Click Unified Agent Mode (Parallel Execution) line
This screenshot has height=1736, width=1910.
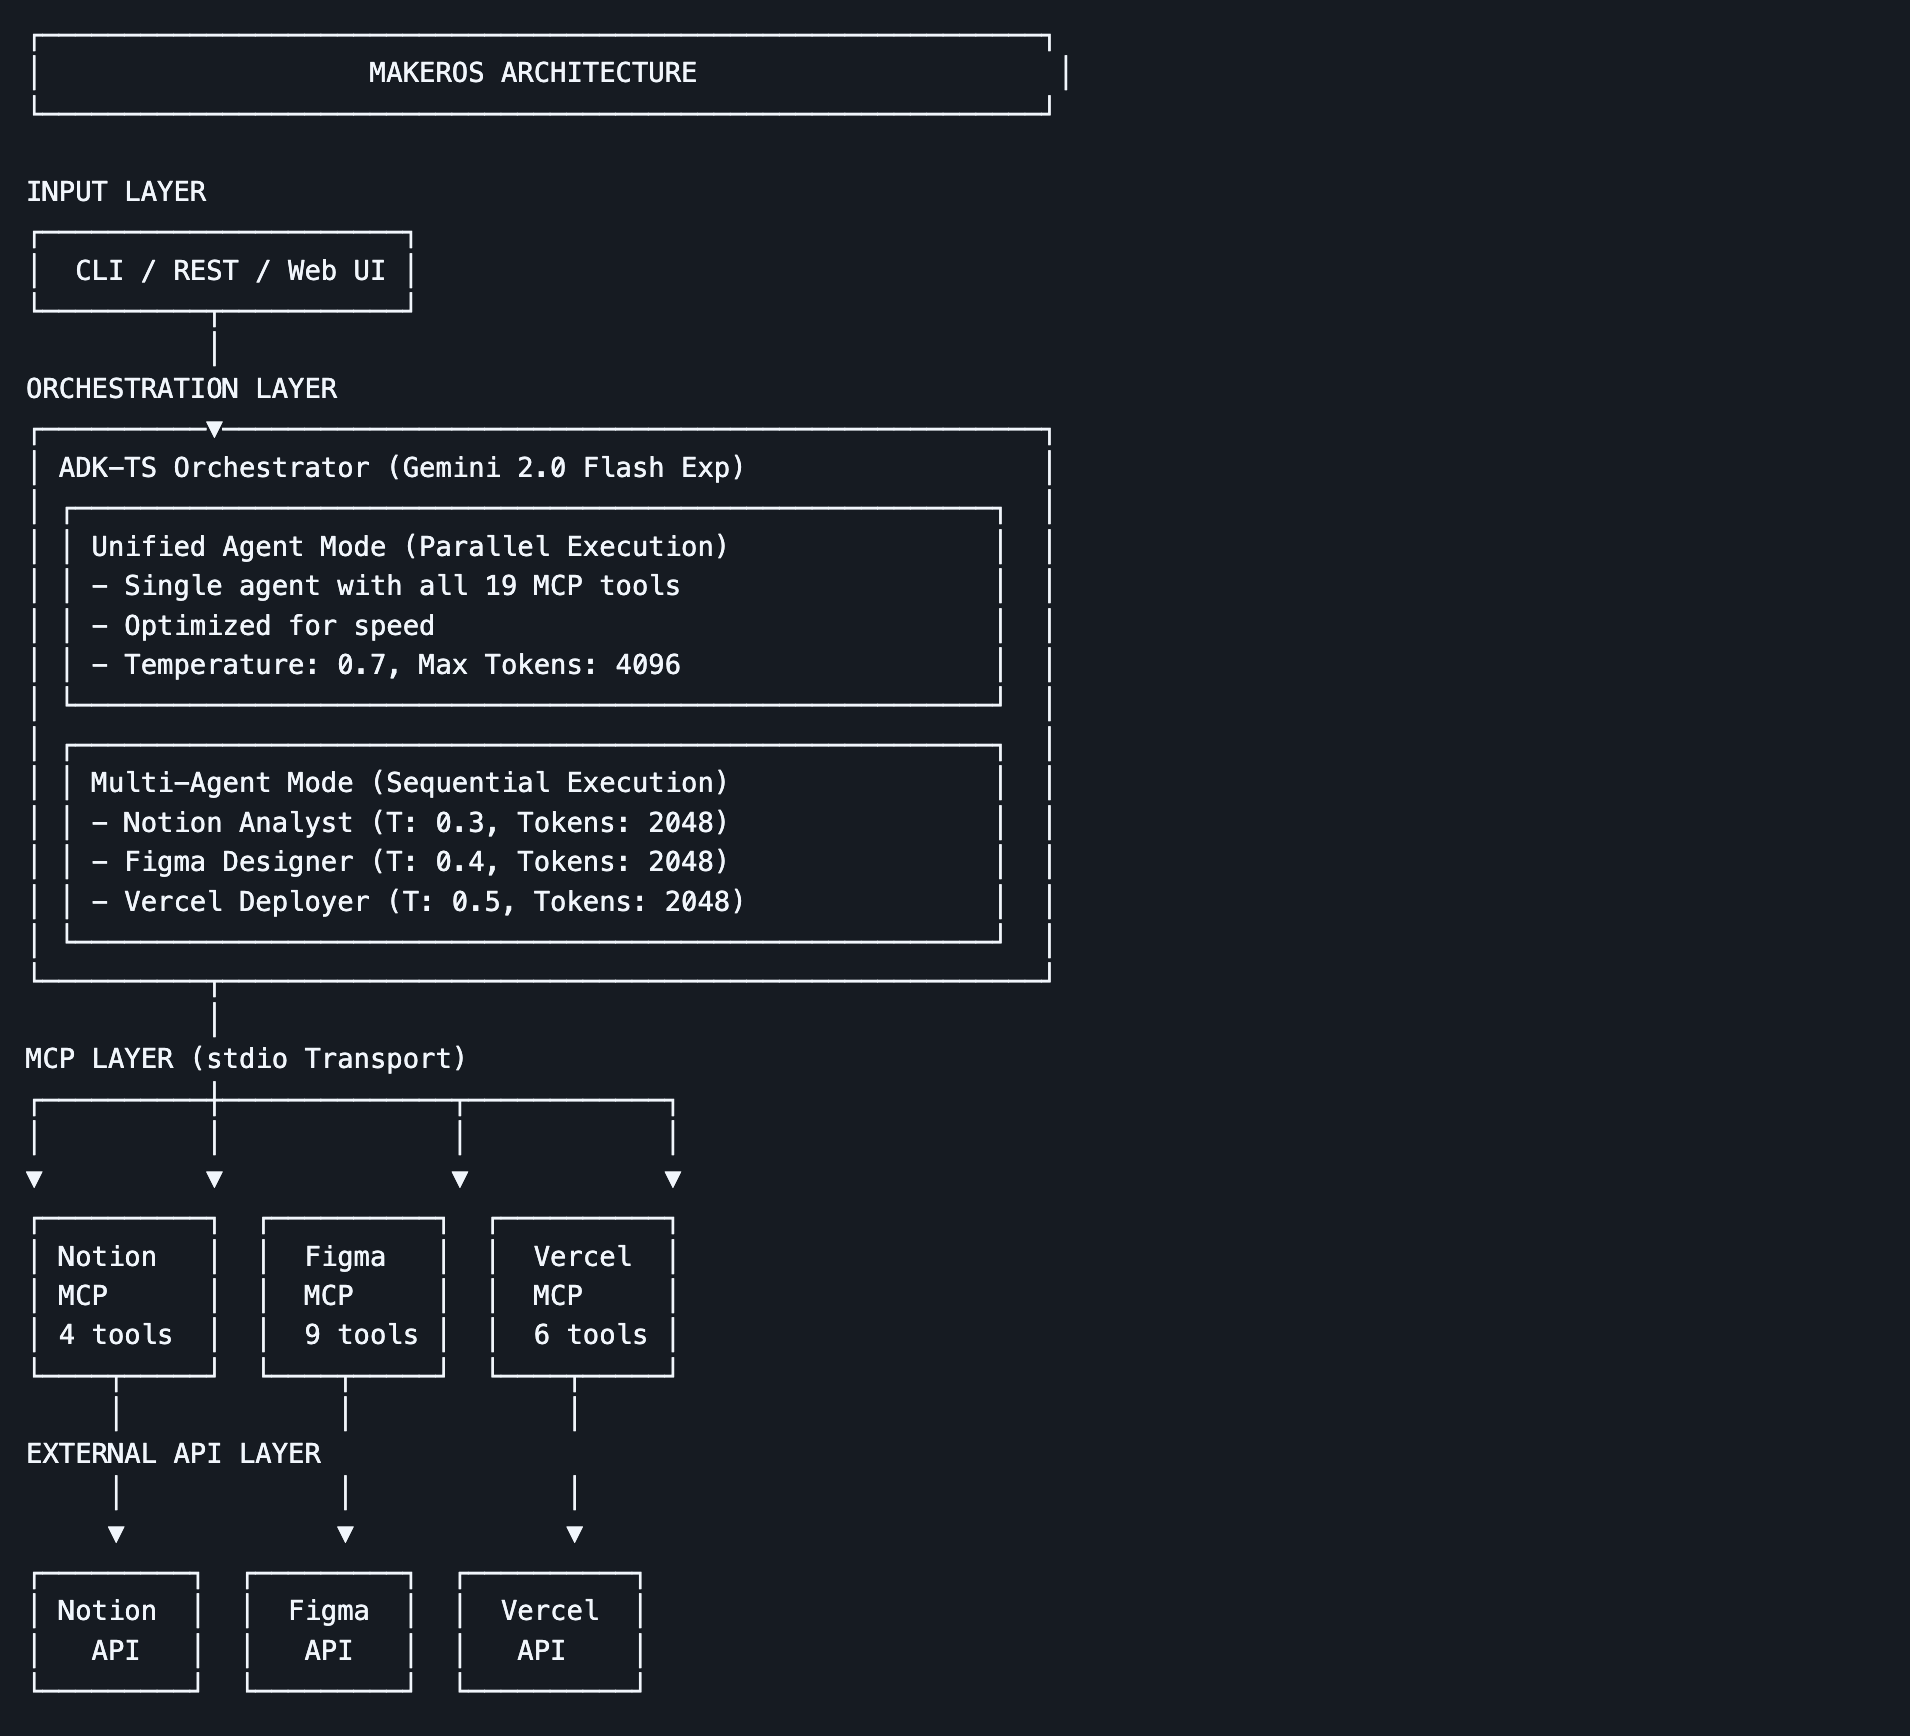[x=409, y=547]
